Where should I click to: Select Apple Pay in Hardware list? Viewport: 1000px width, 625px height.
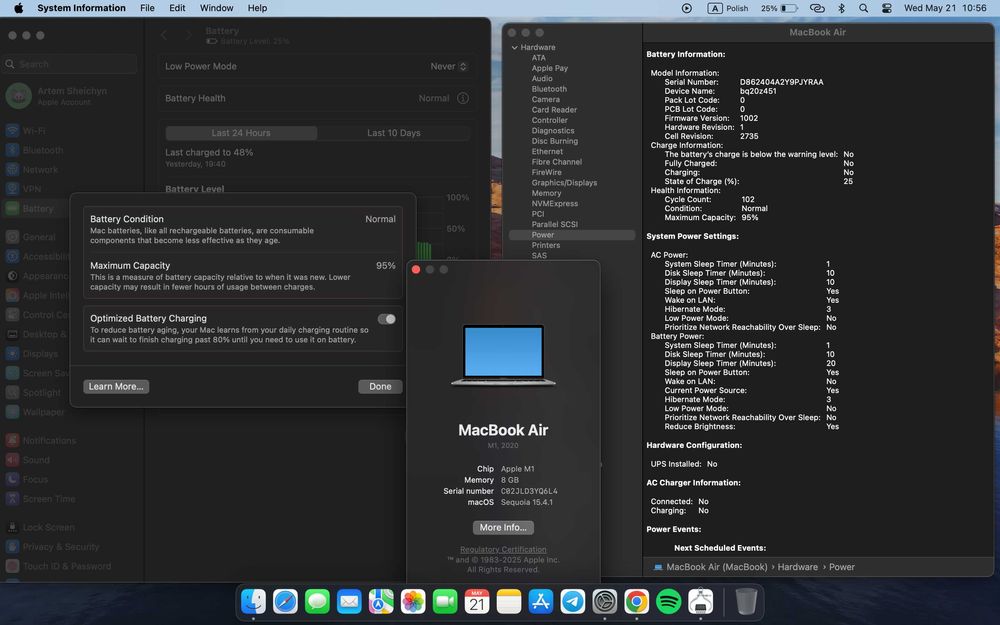click(x=550, y=68)
